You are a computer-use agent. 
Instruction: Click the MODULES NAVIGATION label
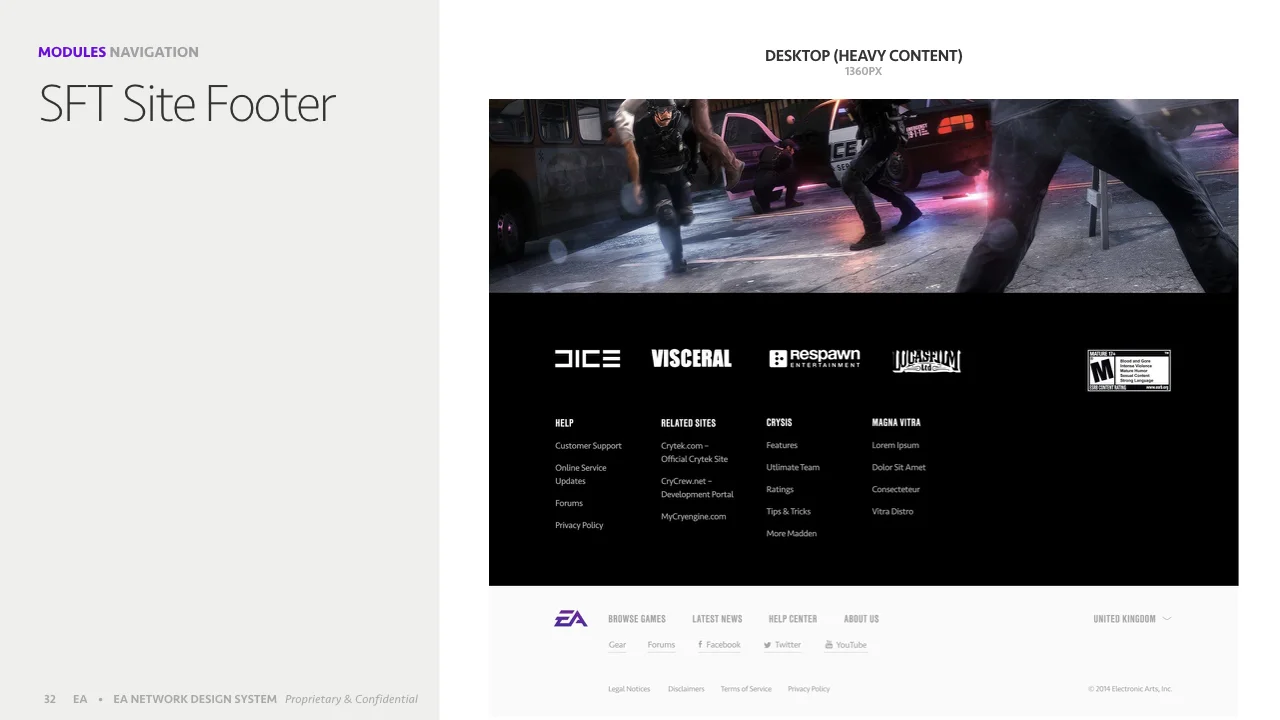click(x=118, y=52)
